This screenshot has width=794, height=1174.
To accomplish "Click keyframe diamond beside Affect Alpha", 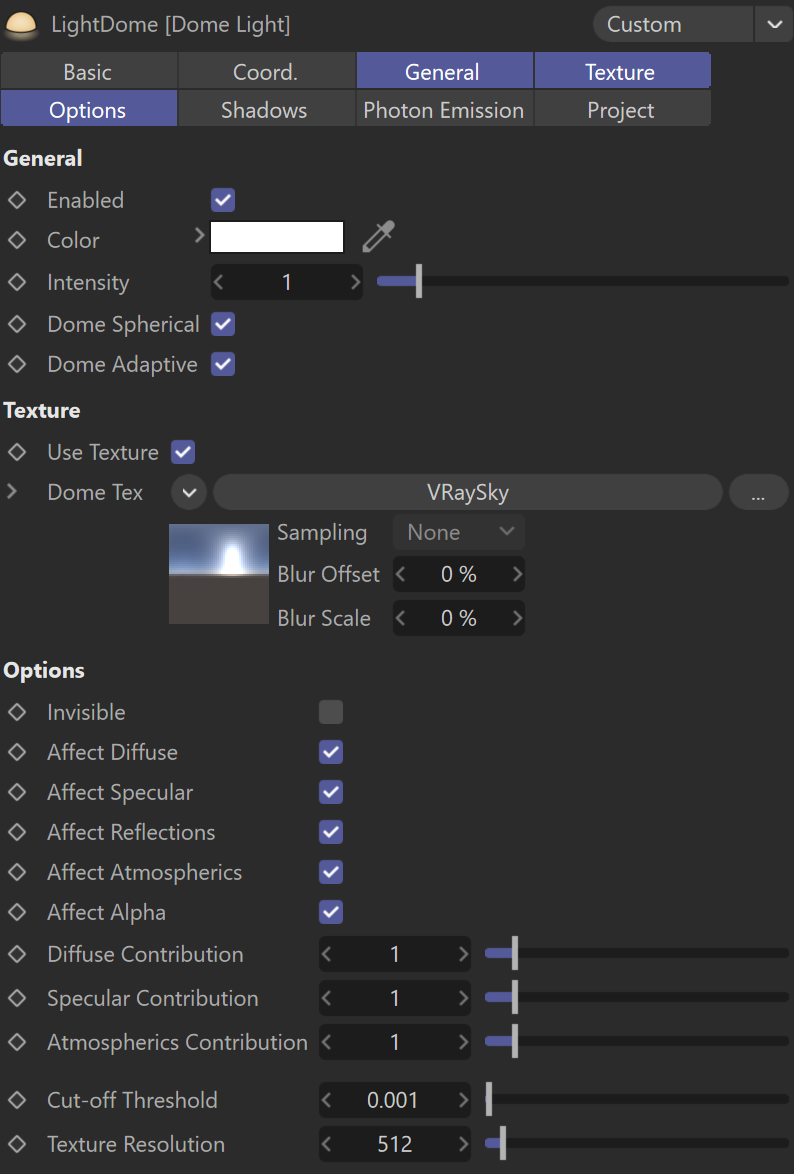I will [x=17, y=912].
